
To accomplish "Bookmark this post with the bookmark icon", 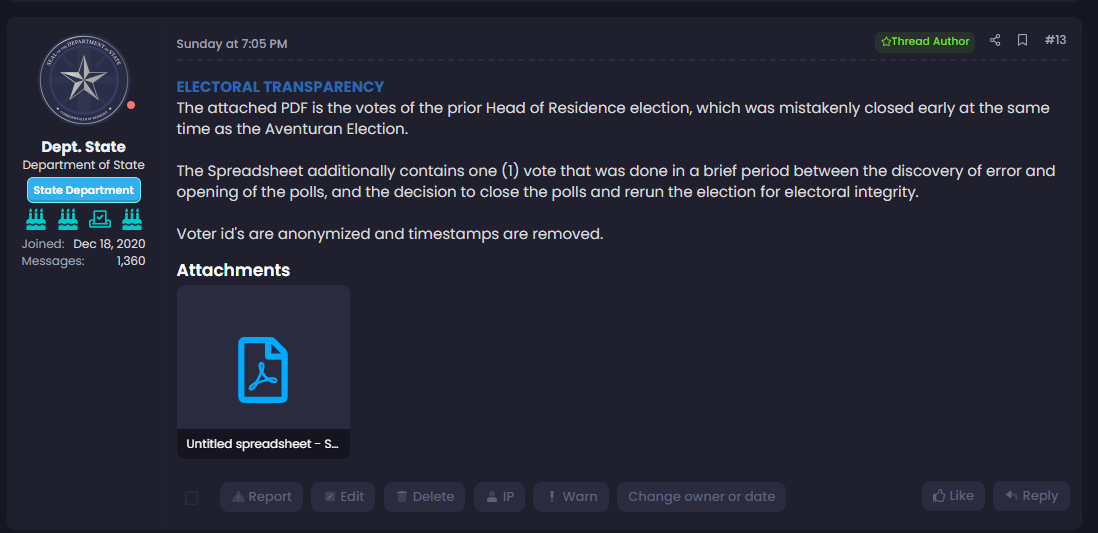I will click(1022, 41).
